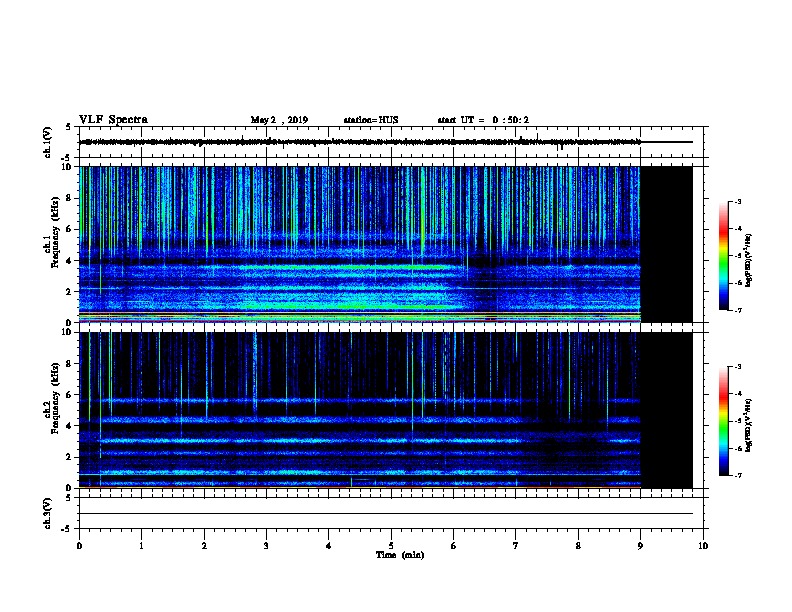Click time axis tick label "3"
This screenshot has width=792, height=612.
266,546
